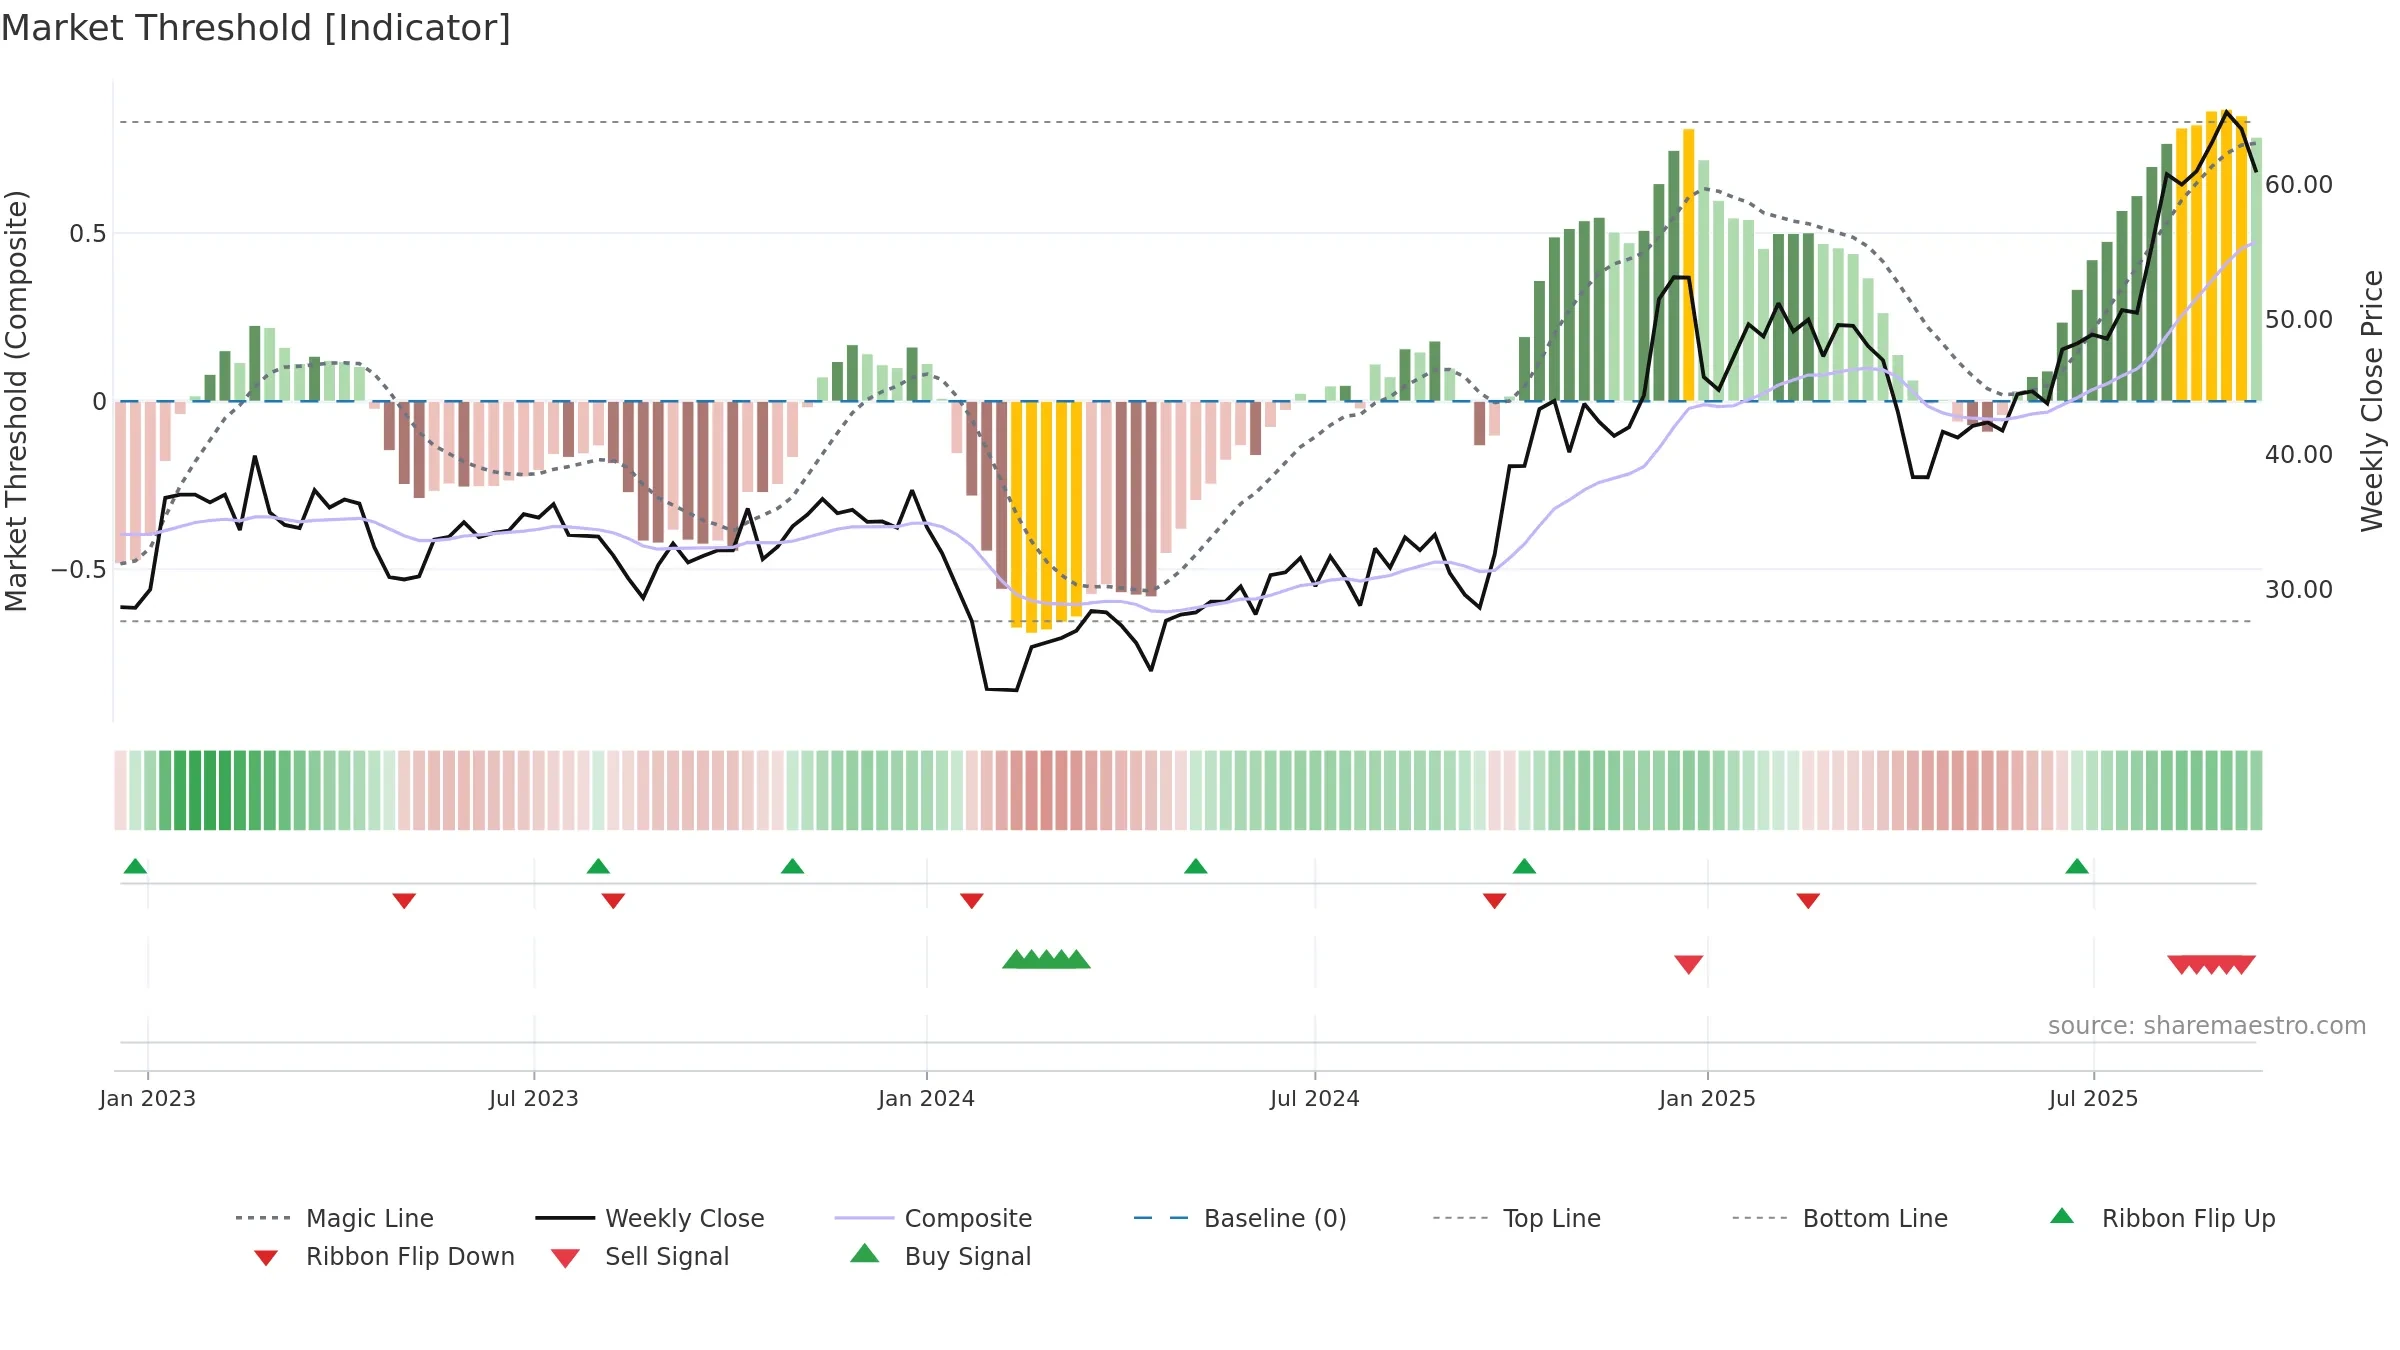
Task: Click the source: sharemaestro.com text
Action: point(2207,1026)
